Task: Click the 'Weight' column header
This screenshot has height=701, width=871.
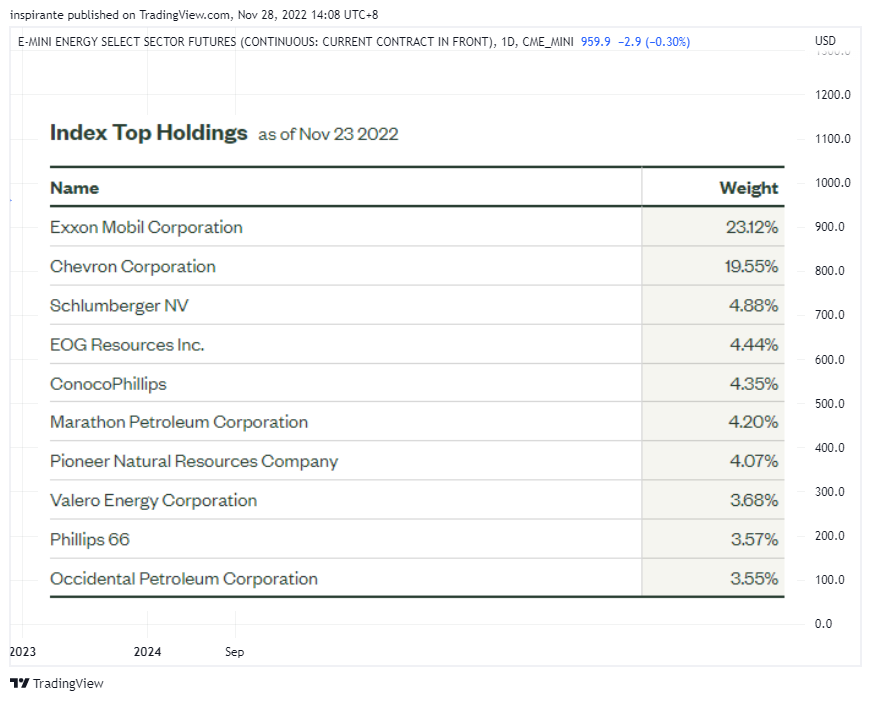Action: click(748, 188)
